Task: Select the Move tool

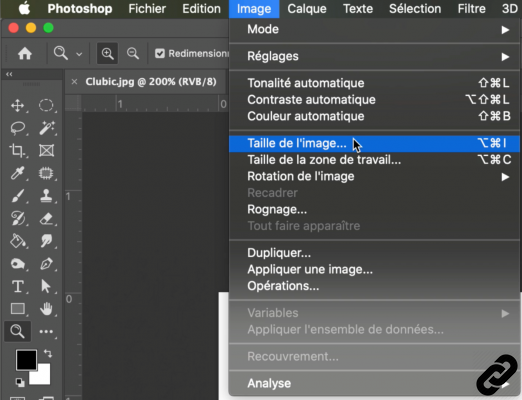Action: click(x=17, y=106)
